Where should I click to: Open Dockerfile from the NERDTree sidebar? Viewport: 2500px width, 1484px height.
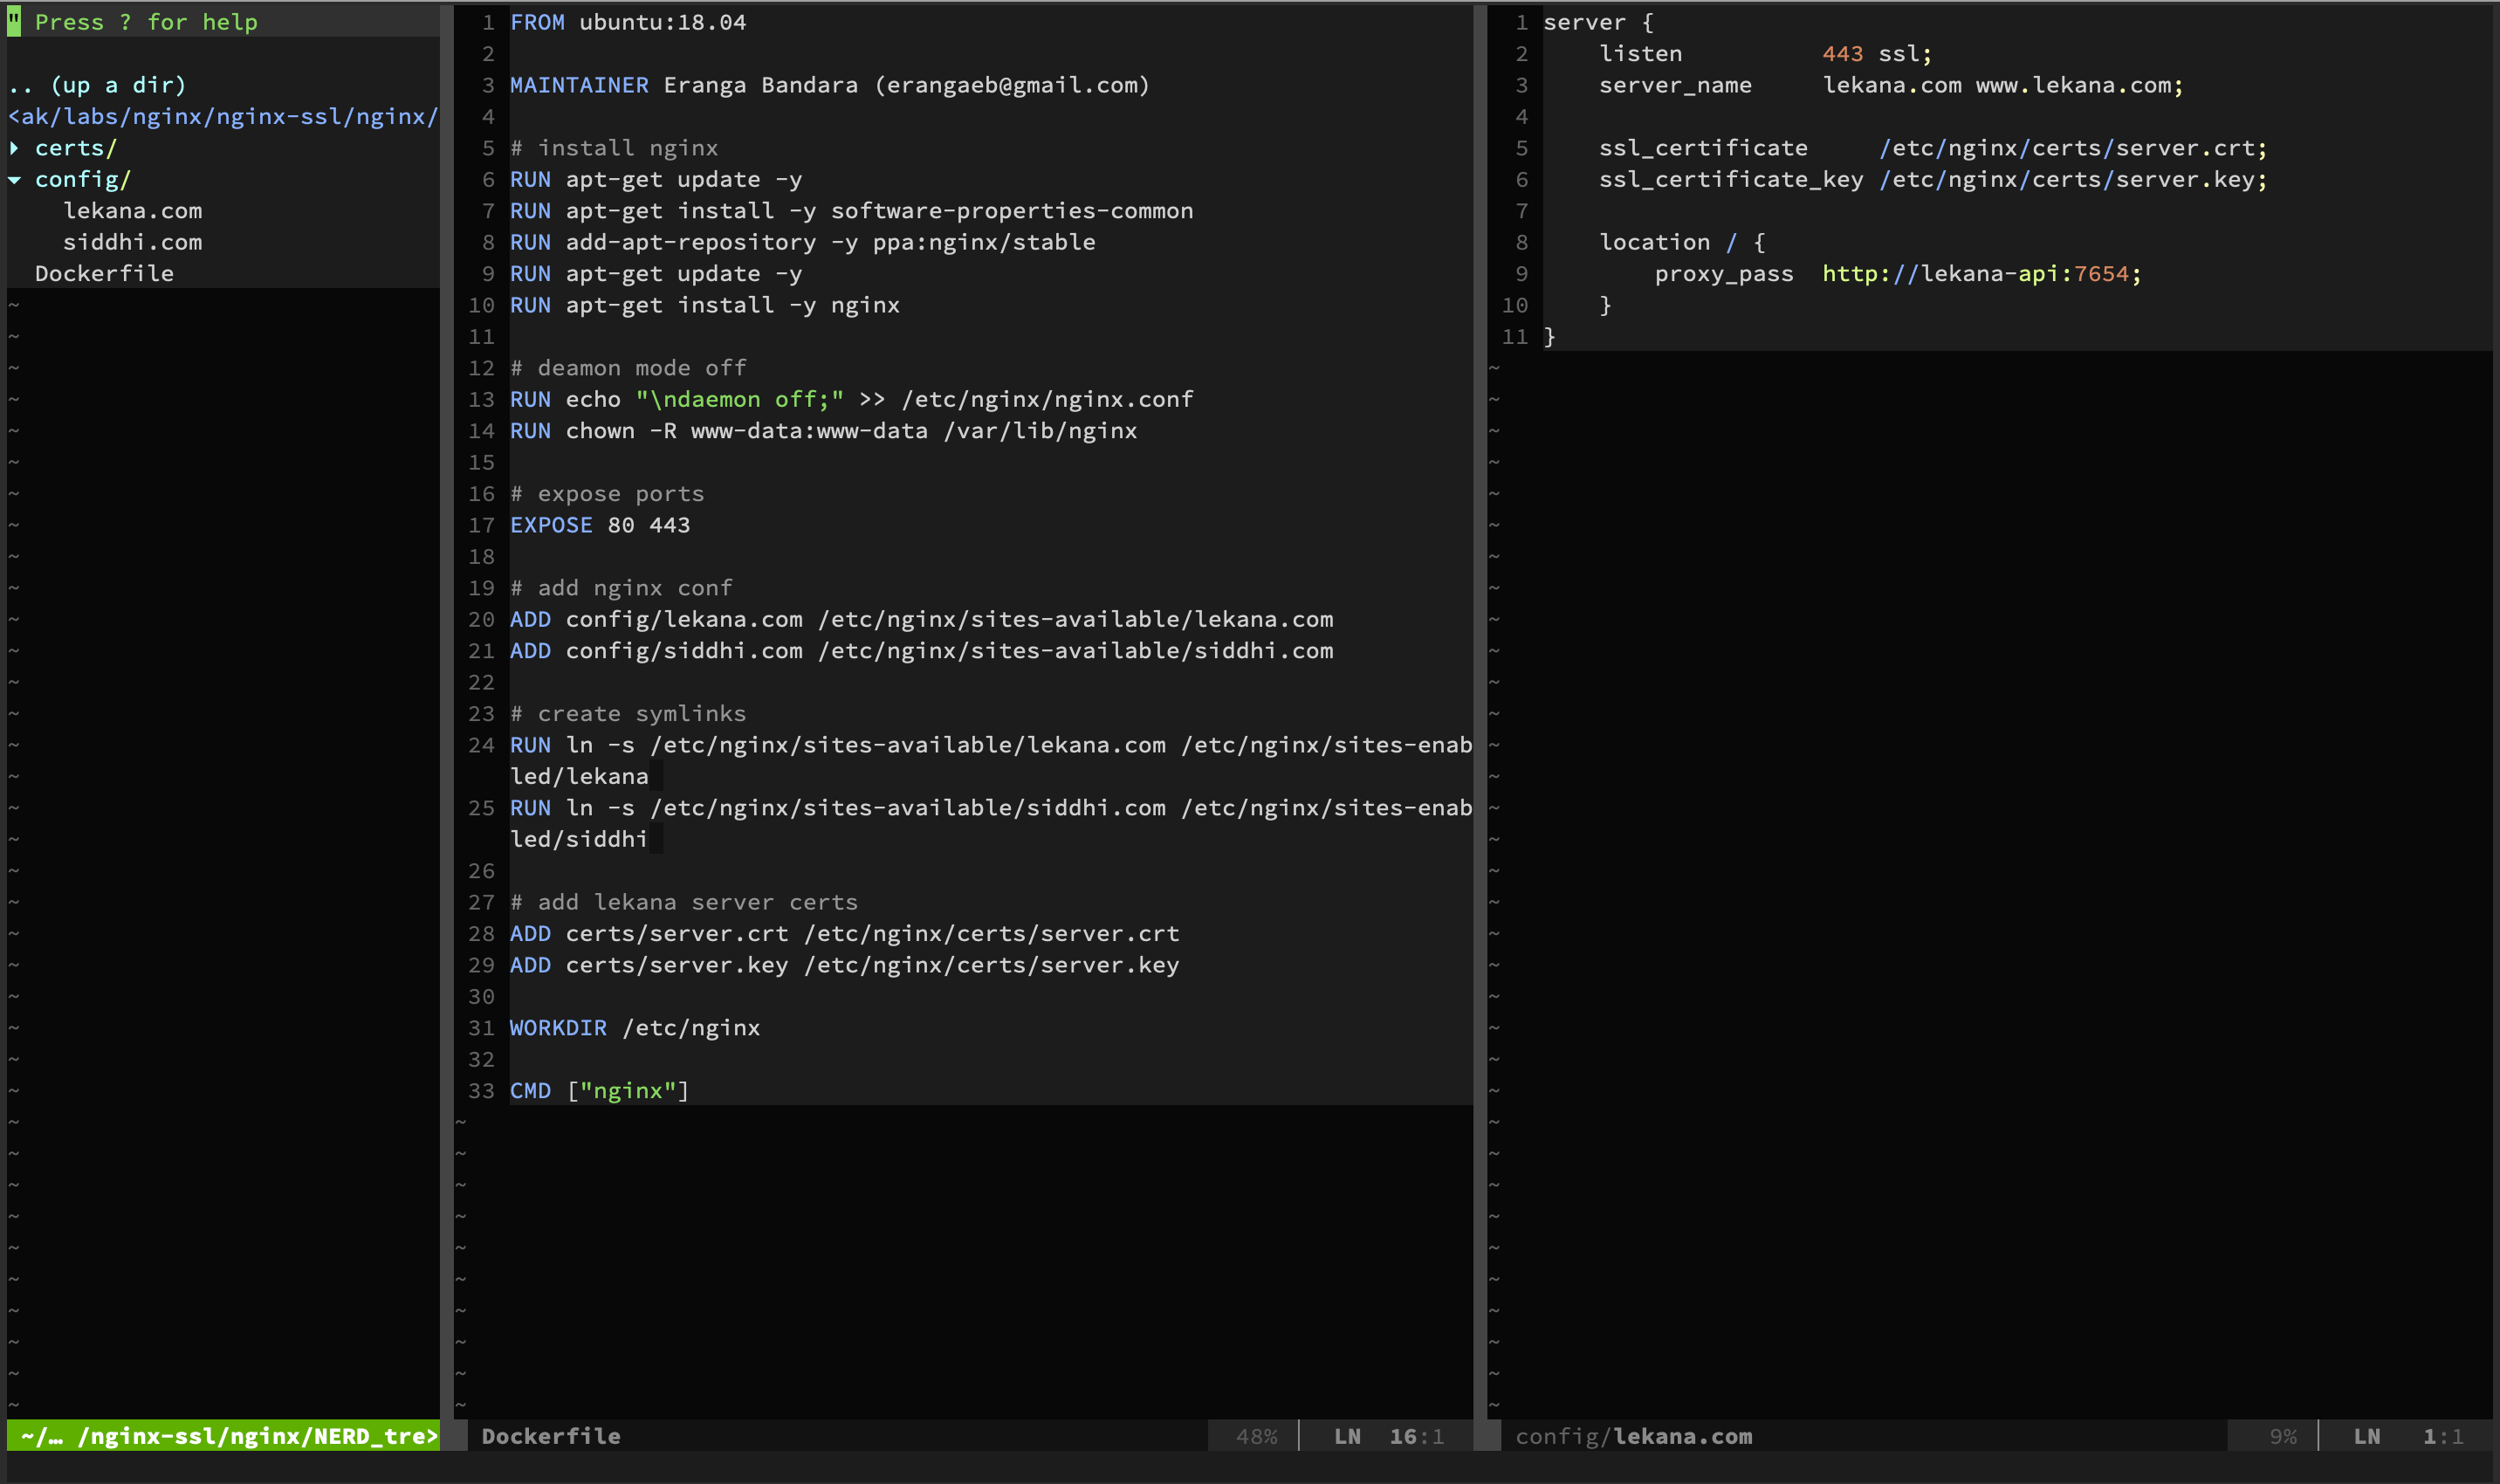click(x=104, y=273)
